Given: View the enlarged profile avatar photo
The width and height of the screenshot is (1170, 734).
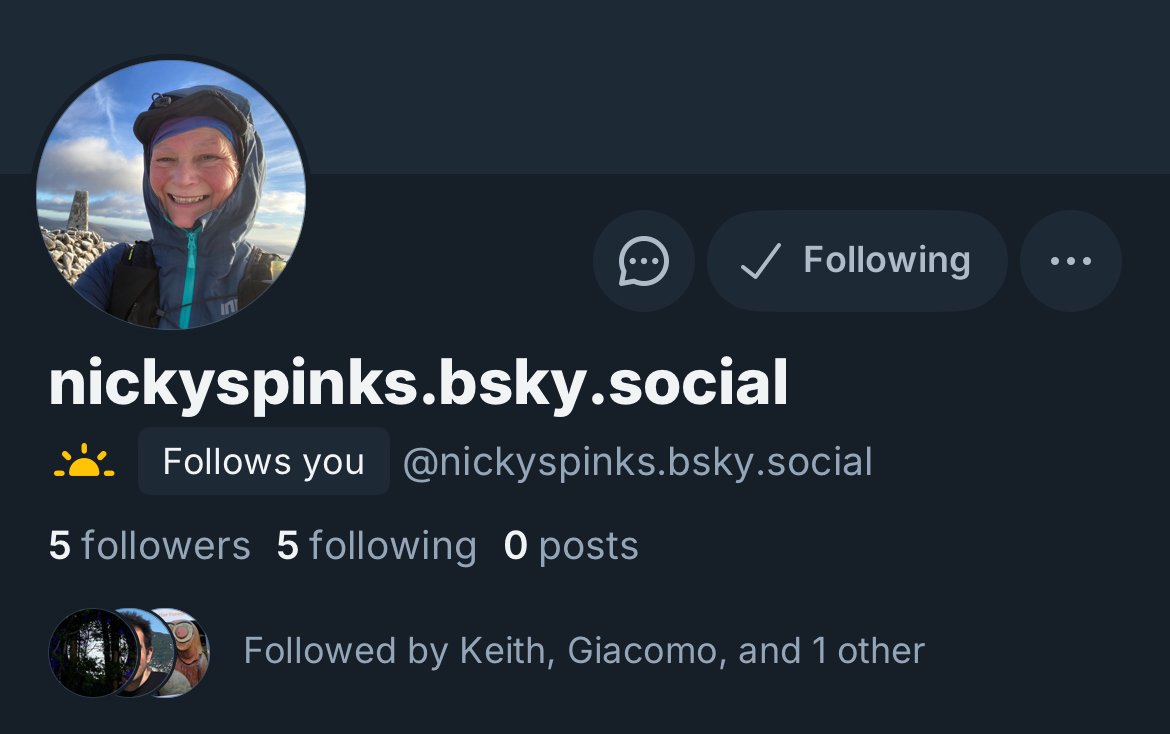Looking at the screenshot, I should [171, 194].
